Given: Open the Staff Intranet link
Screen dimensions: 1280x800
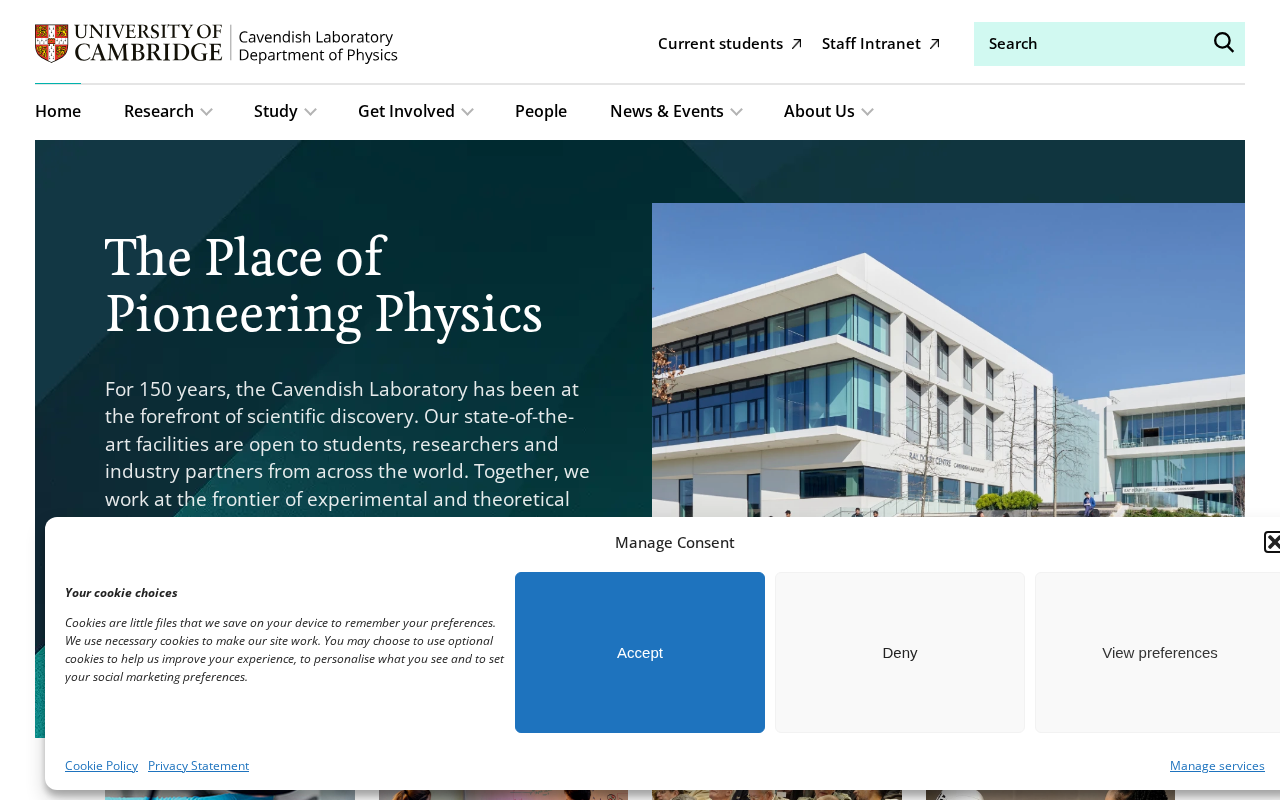Looking at the screenshot, I should [881, 43].
